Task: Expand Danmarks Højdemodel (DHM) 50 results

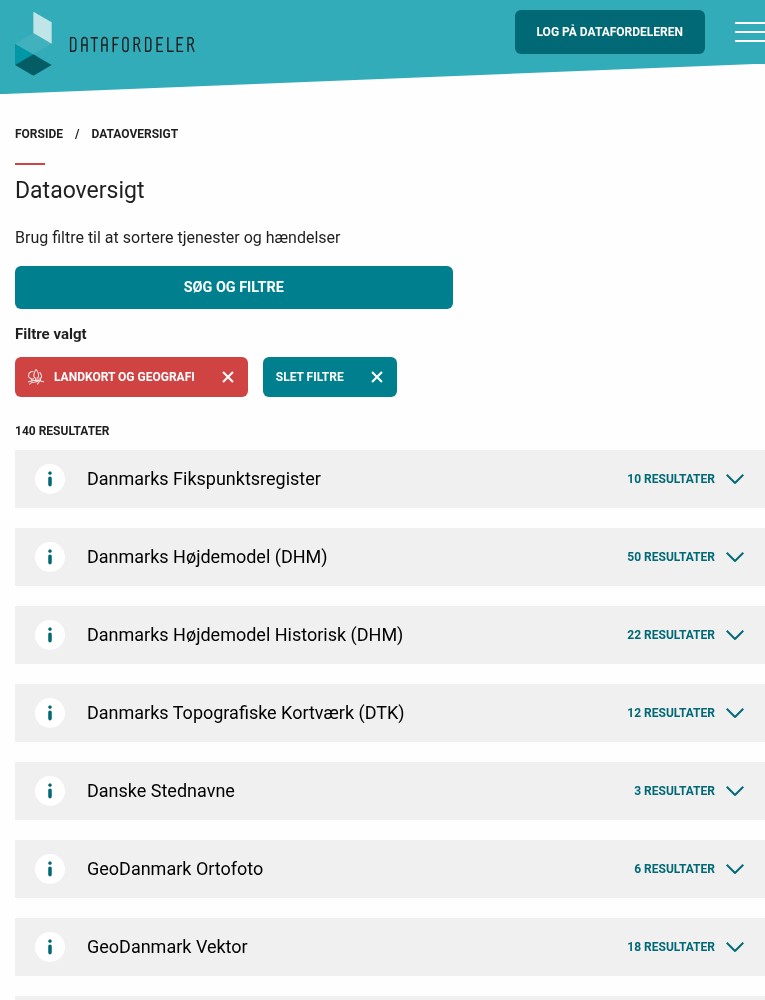Action: (x=735, y=557)
